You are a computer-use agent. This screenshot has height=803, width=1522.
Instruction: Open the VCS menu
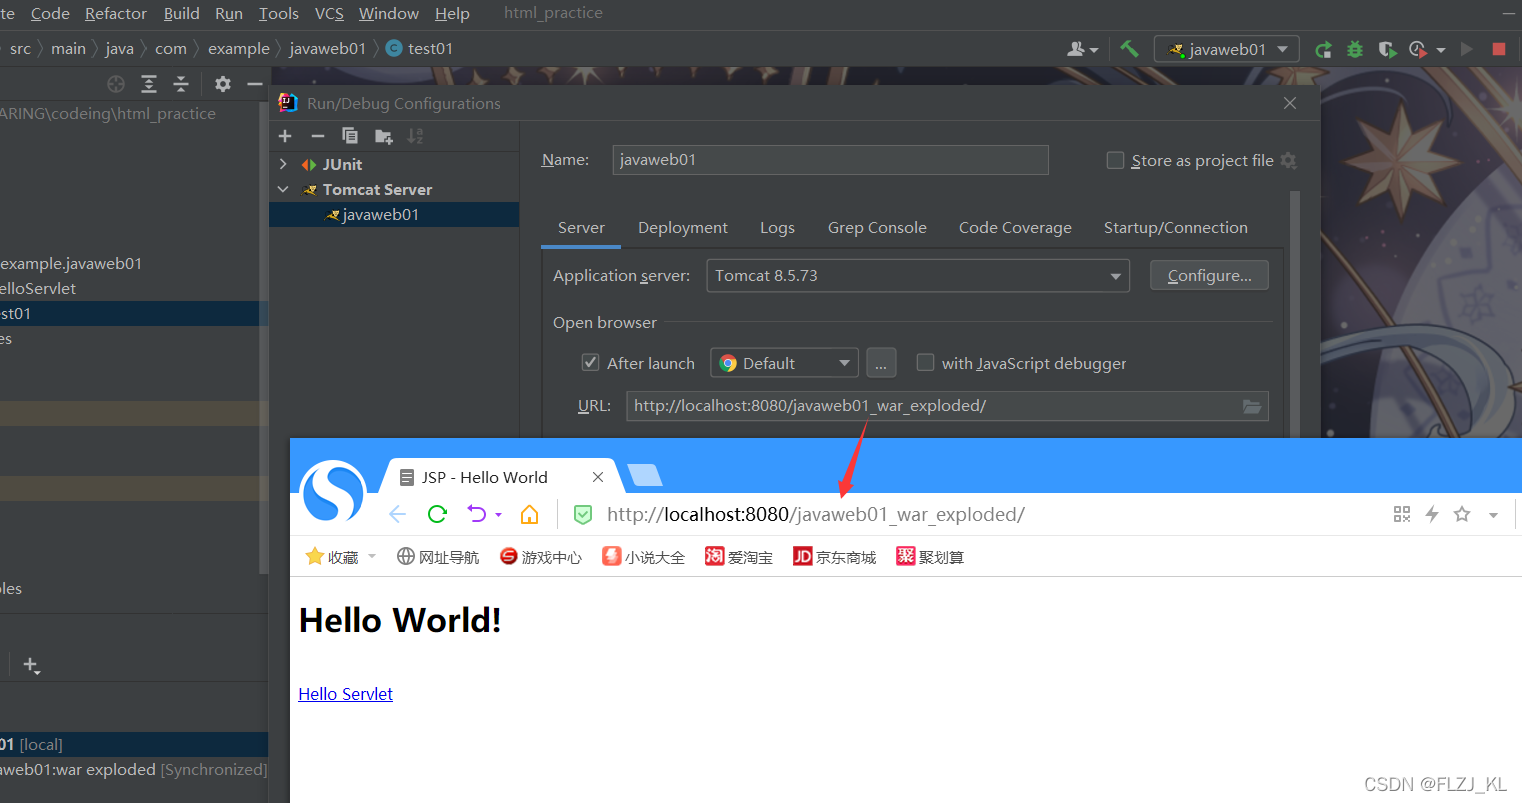329,13
